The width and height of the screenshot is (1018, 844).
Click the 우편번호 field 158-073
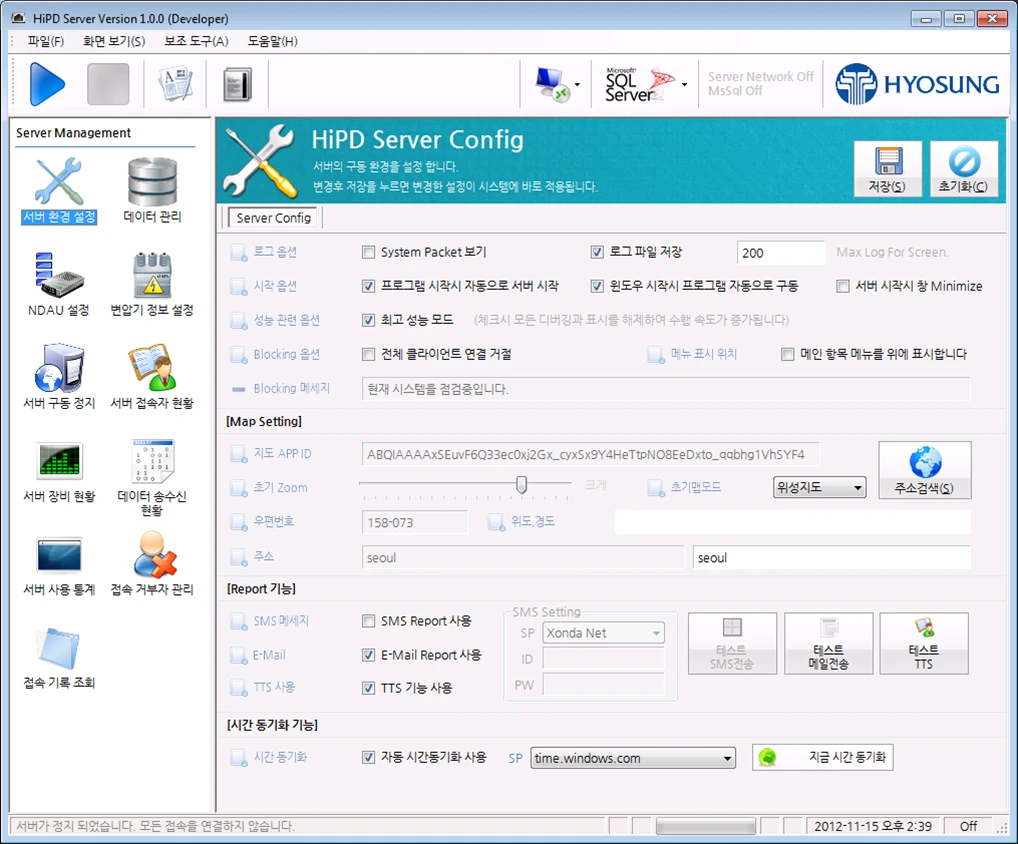(x=414, y=523)
